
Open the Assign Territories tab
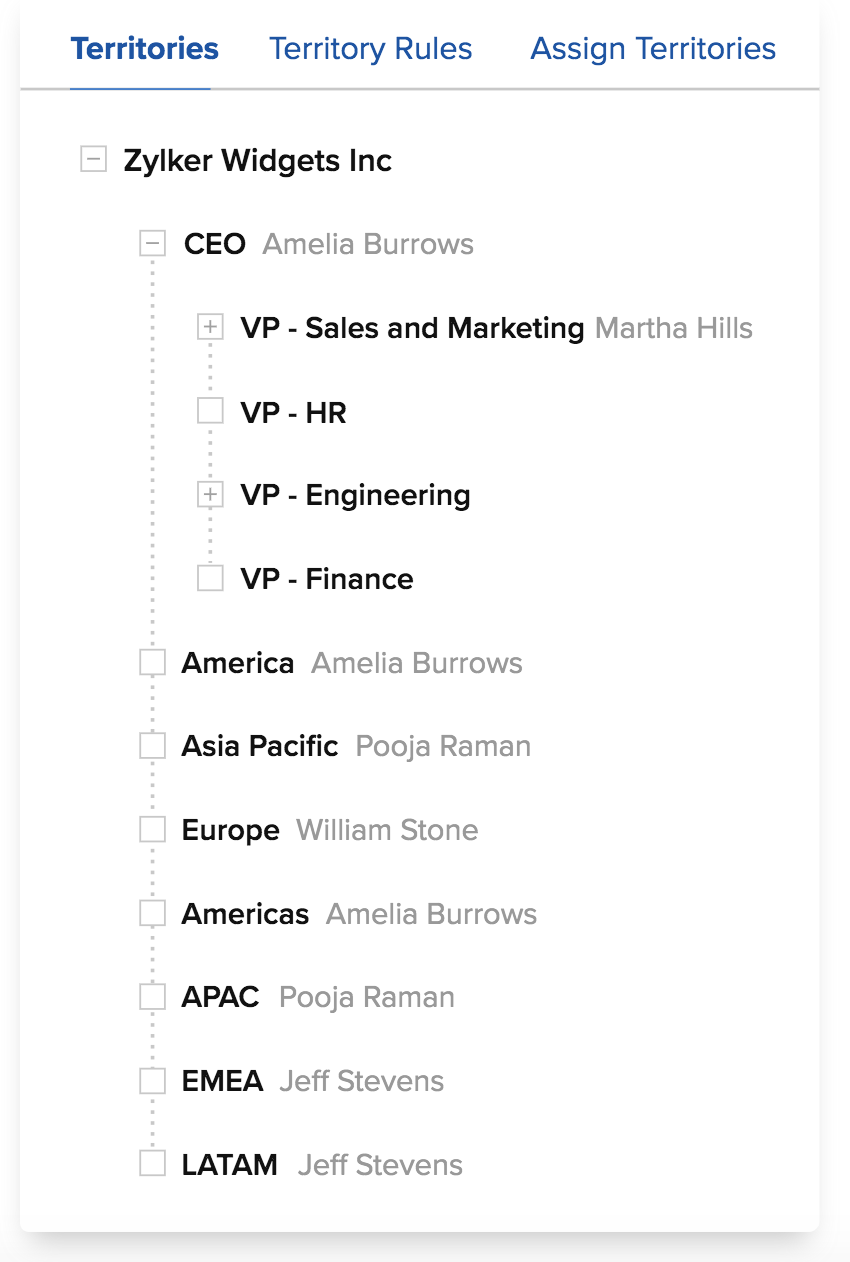point(653,49)
